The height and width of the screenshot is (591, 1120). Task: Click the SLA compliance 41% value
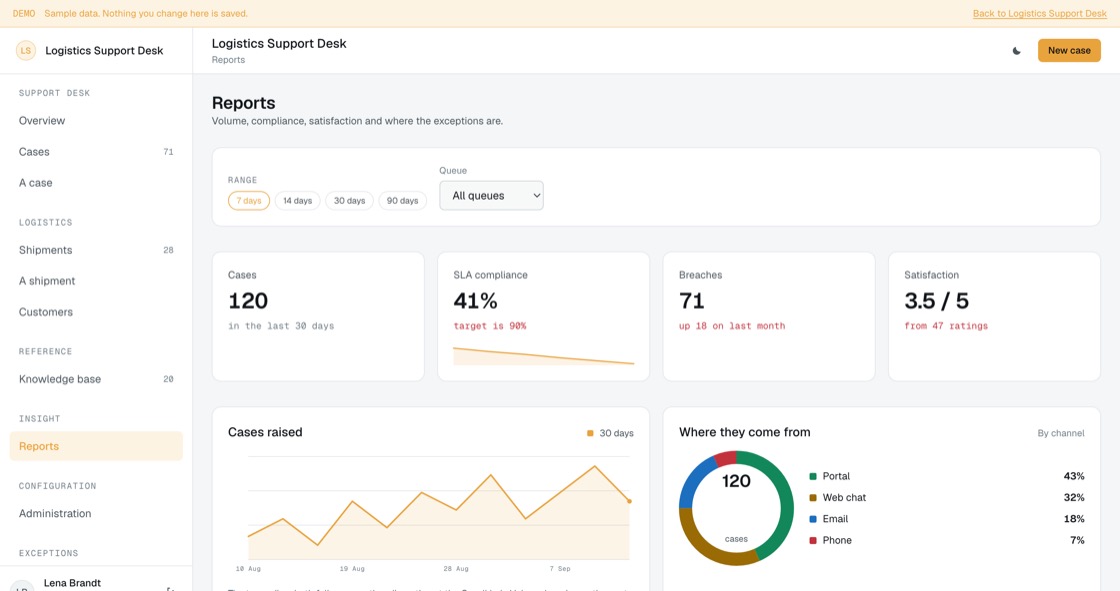pyautogui.click(x=475, y=301)
